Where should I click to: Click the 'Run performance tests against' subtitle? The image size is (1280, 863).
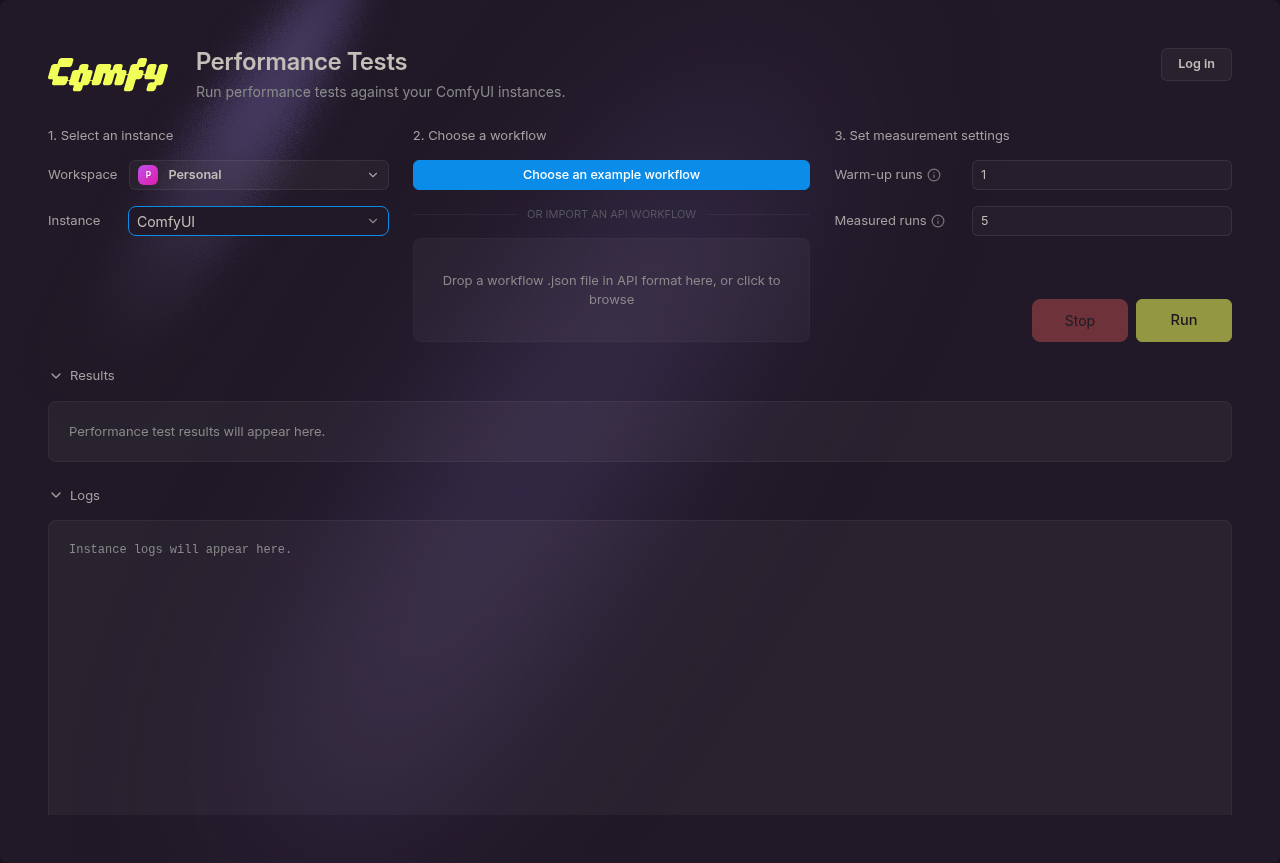click(x=380, y=92)
